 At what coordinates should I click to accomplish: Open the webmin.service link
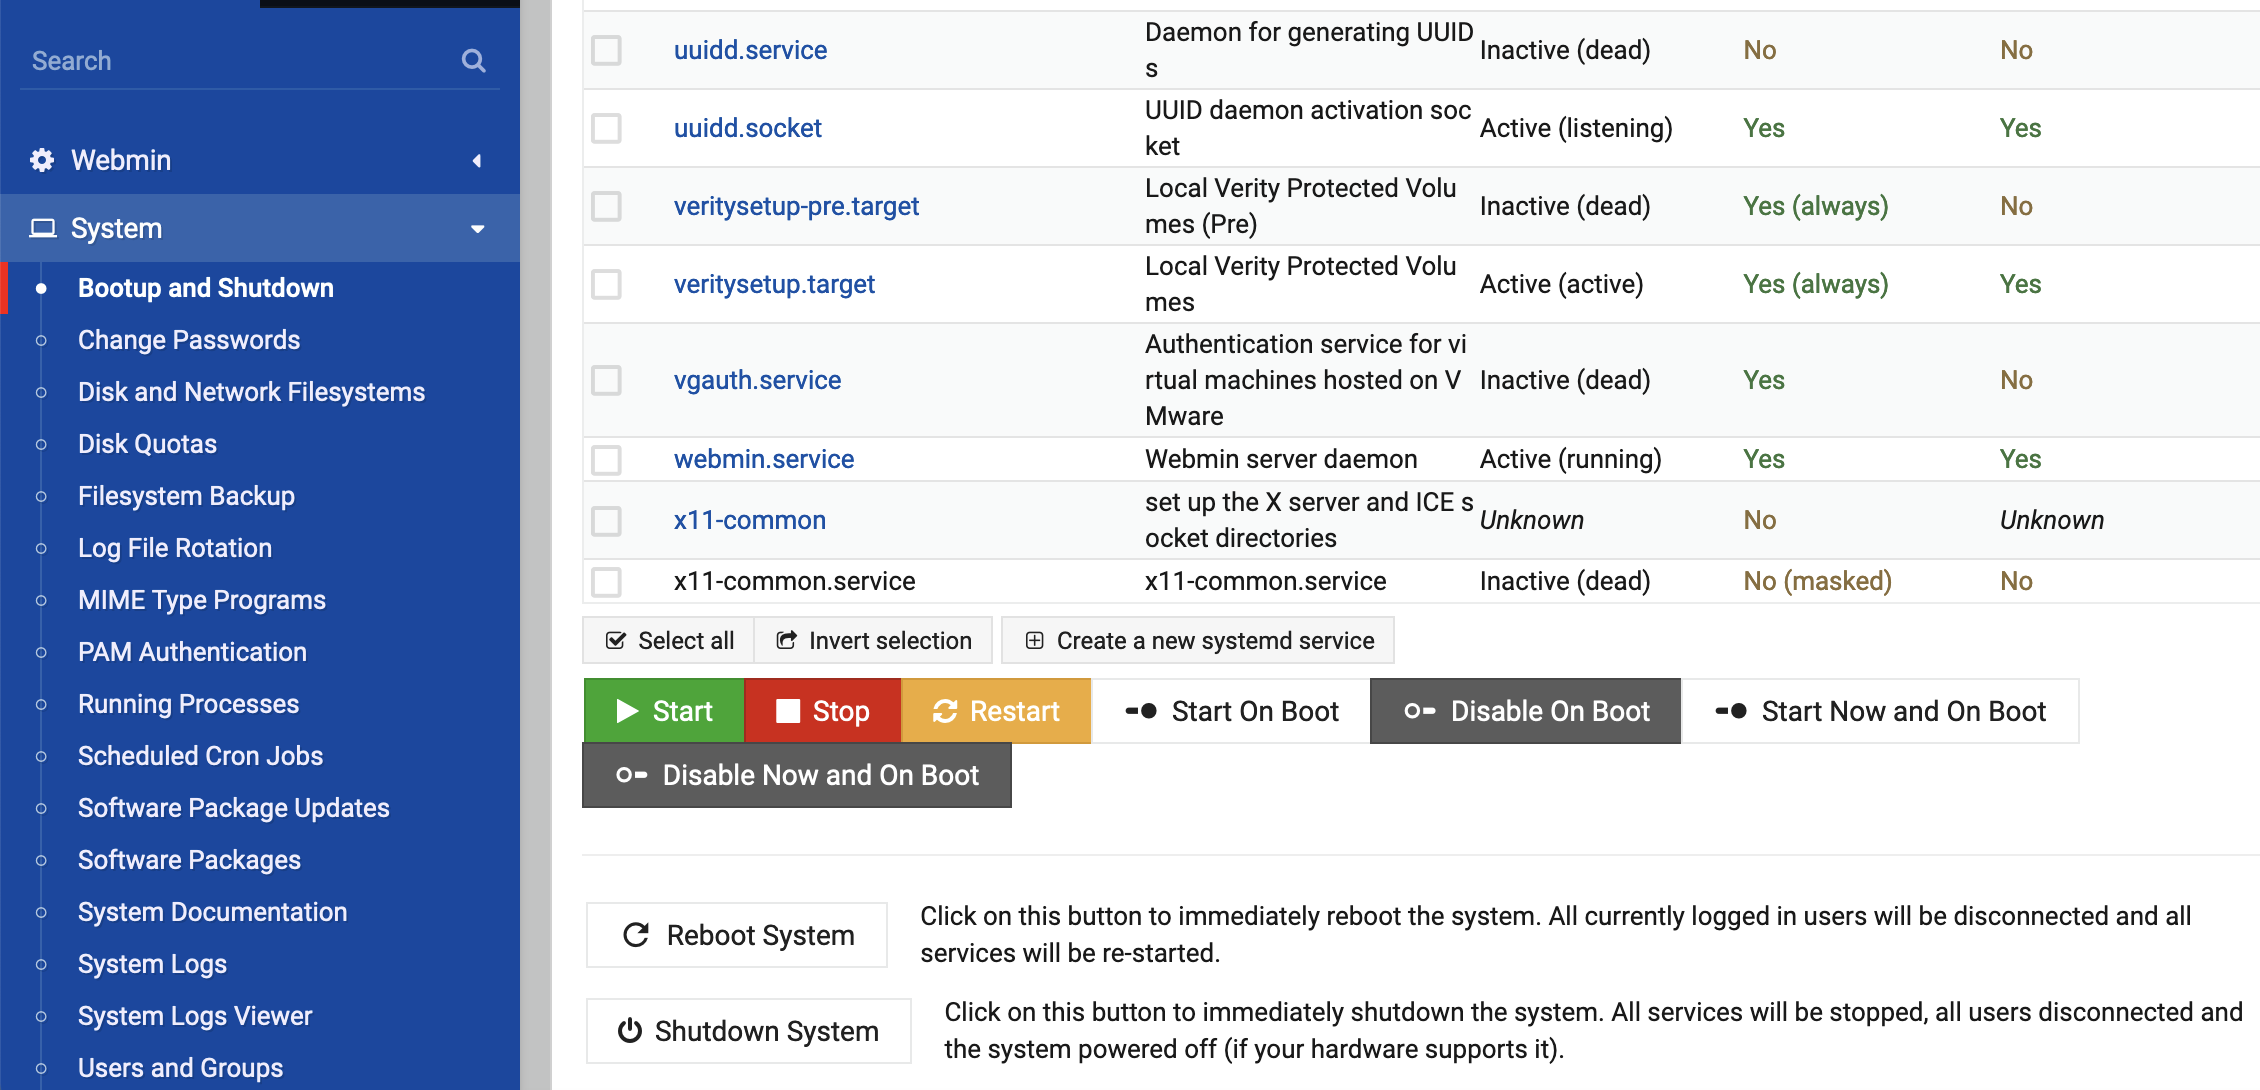[764, 459]
